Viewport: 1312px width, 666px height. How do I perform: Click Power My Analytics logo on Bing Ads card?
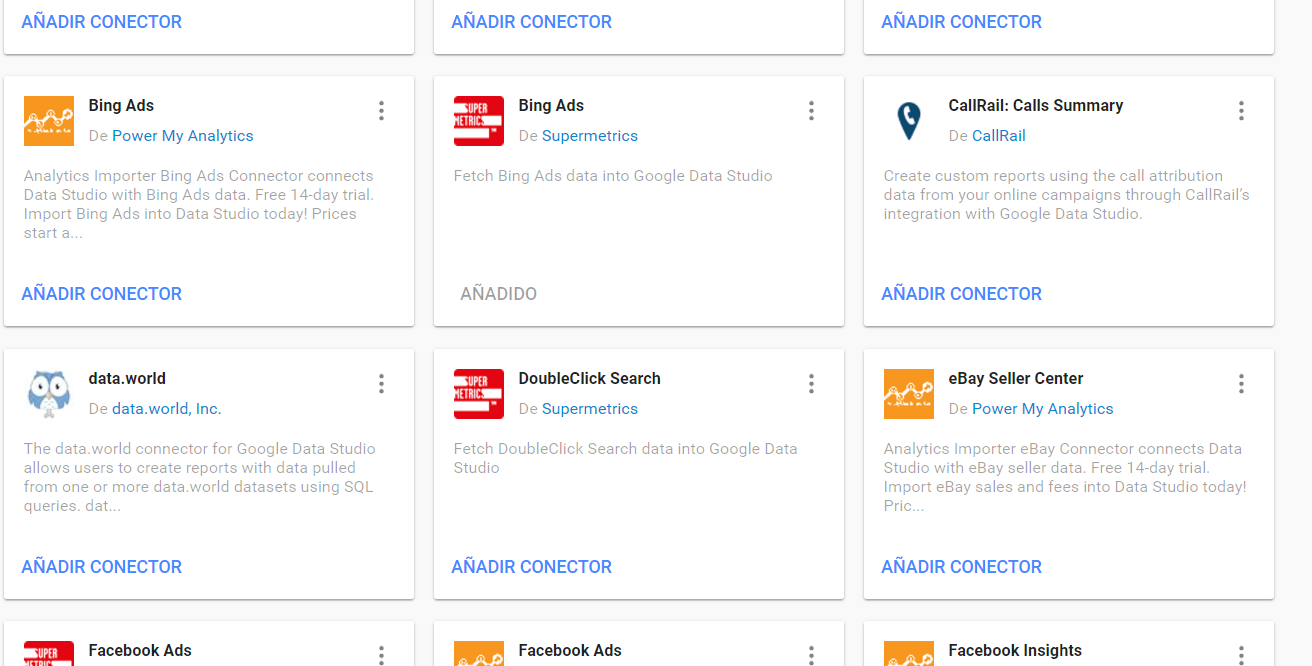coord(49,121)
